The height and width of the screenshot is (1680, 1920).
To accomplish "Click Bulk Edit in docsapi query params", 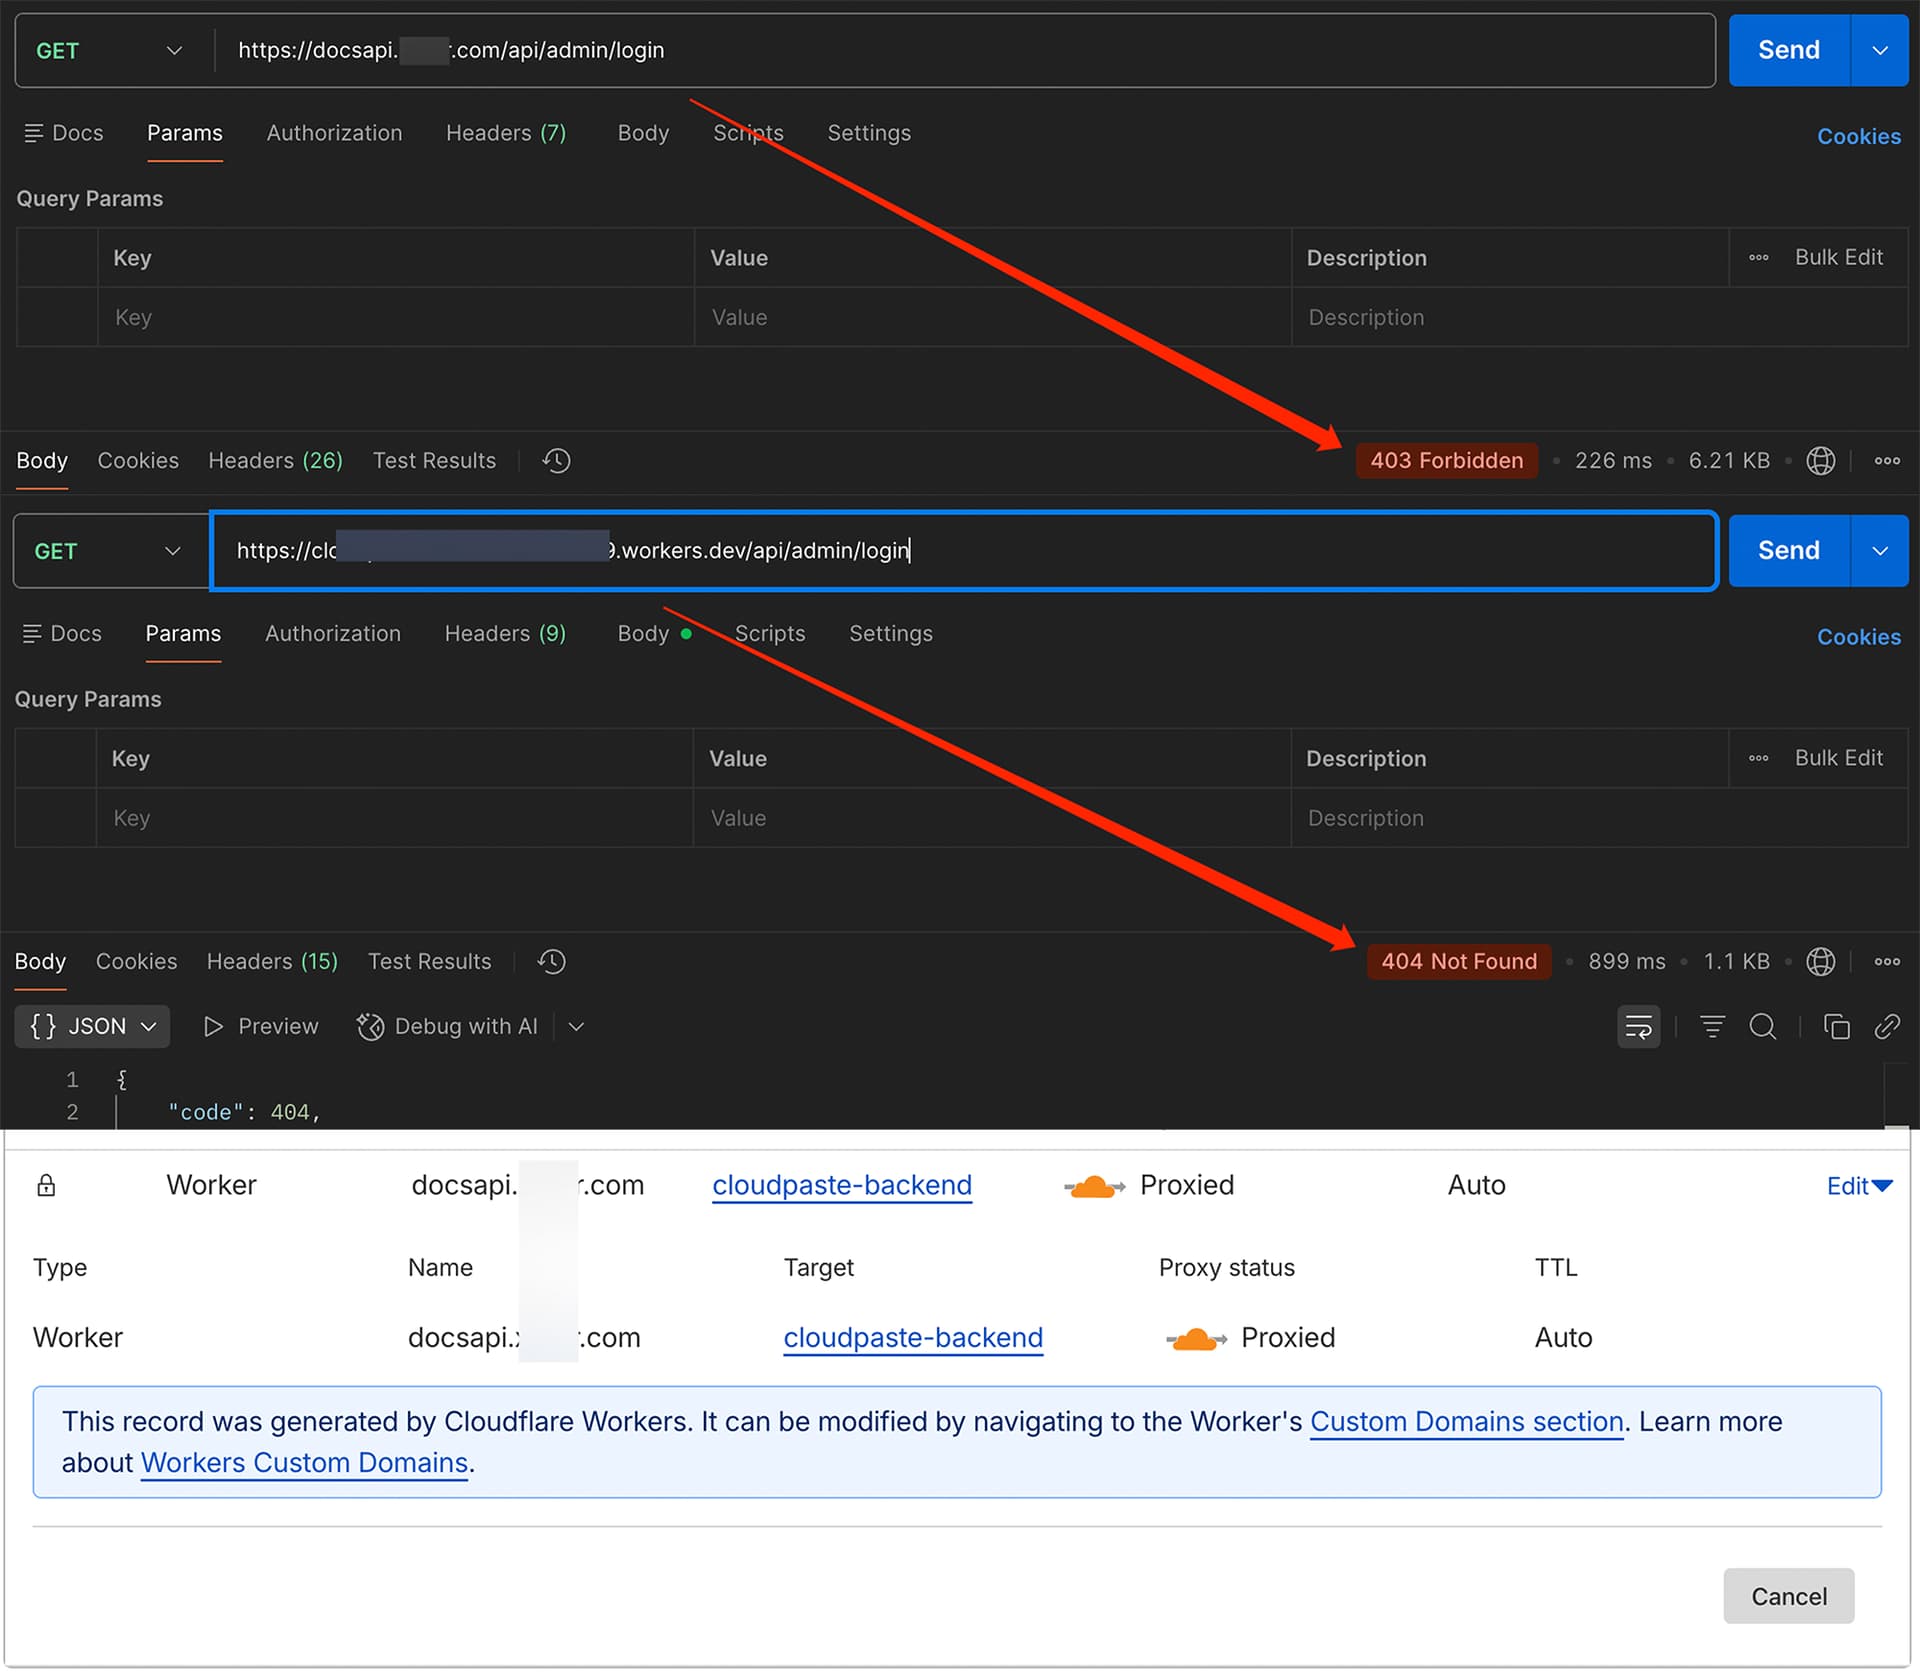I will point(1838,258).
